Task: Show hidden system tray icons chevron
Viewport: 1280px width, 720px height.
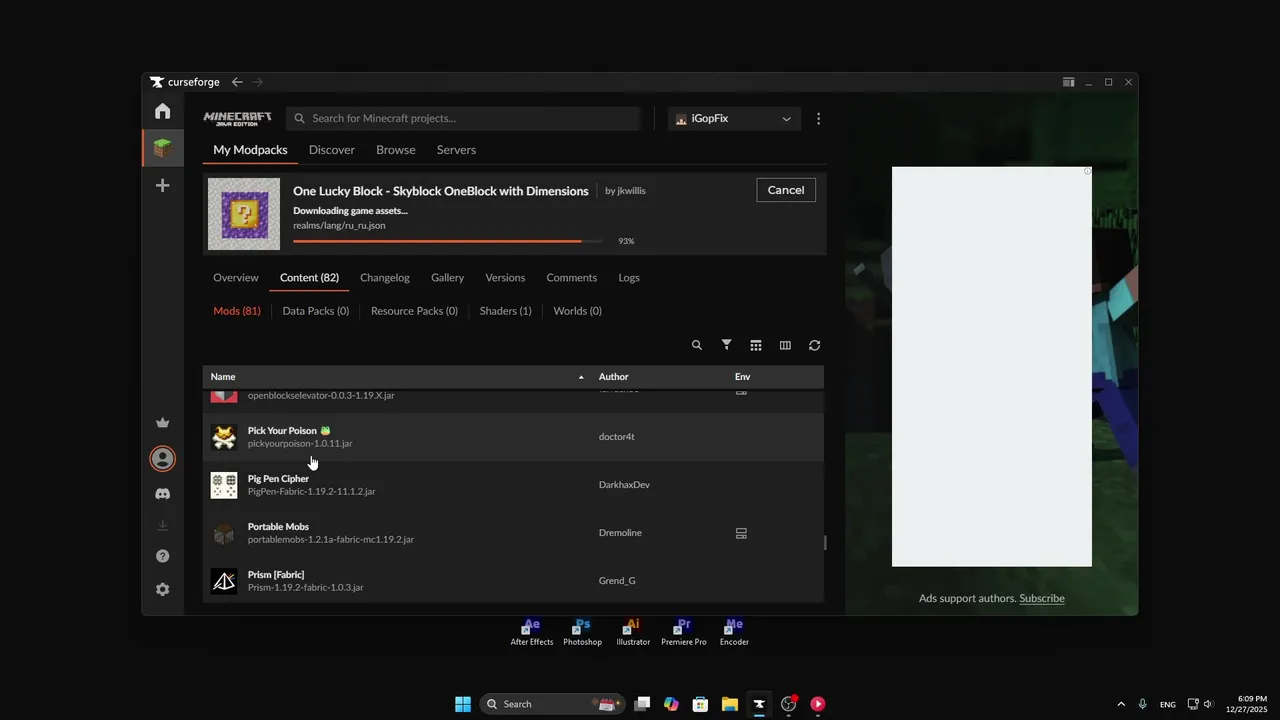Action: click(x=1121, y=704)
